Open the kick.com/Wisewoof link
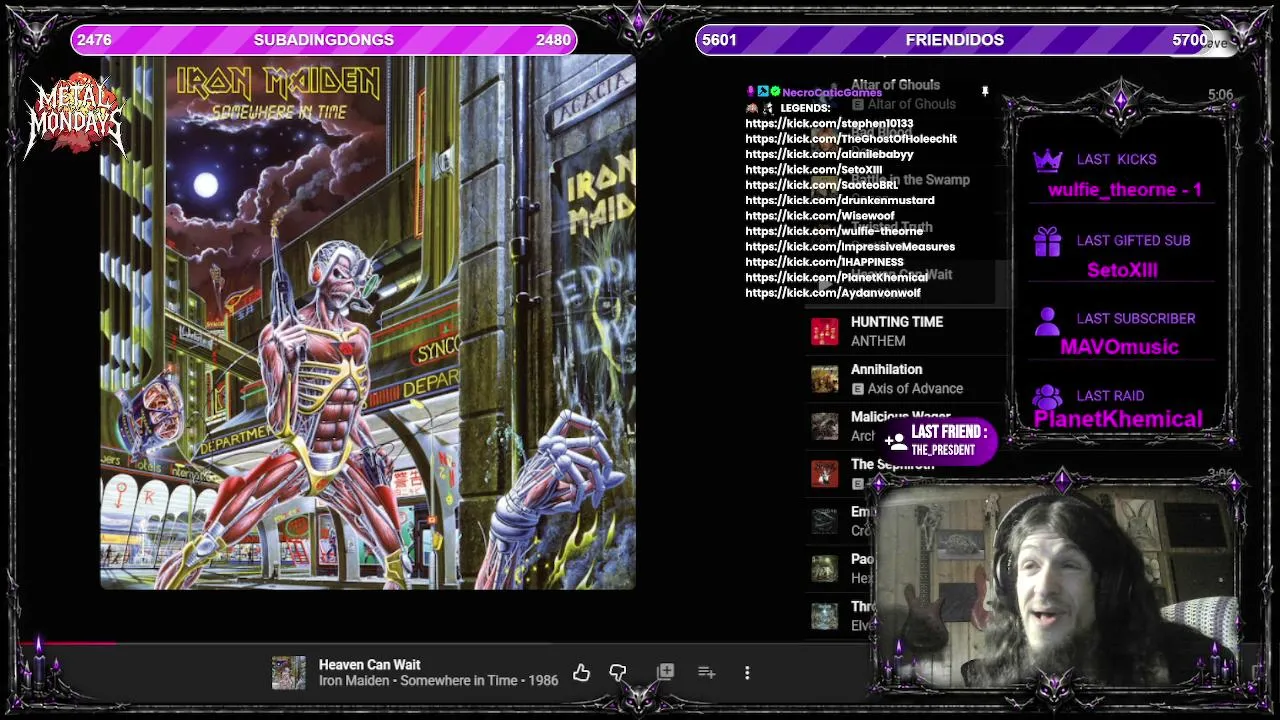This screenshot has height=720, width=1280. pyautogui.click(x=820, y=216)
